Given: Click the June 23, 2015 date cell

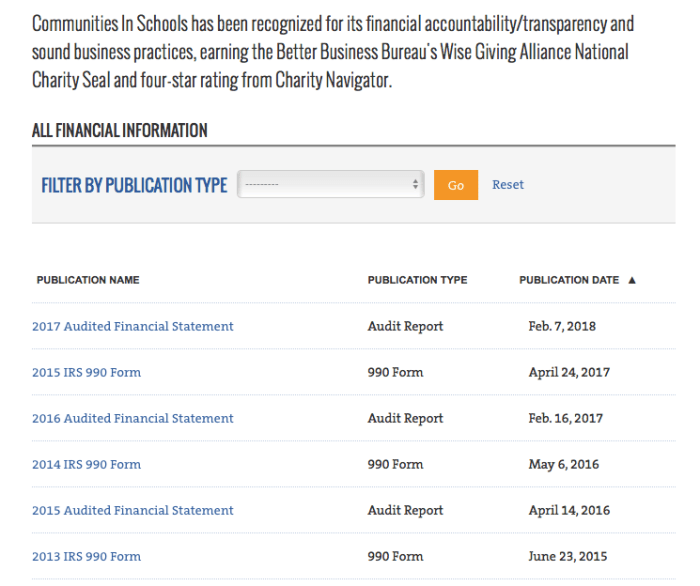Looking at the screenshot, I should 567,556.
